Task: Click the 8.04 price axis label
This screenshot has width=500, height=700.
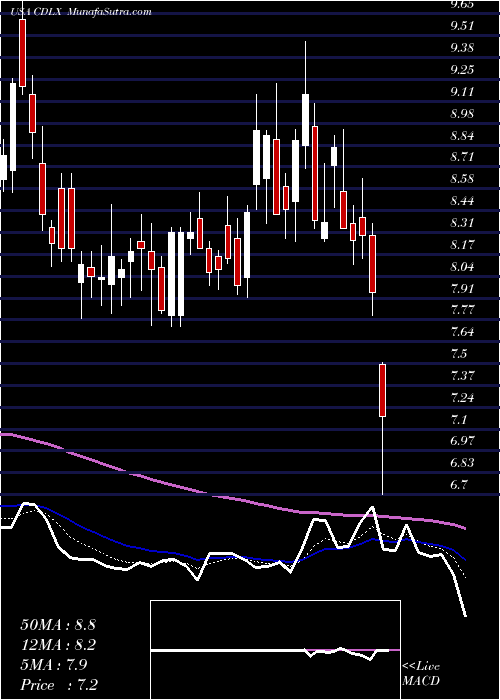Action: click(x=463, y=267)
